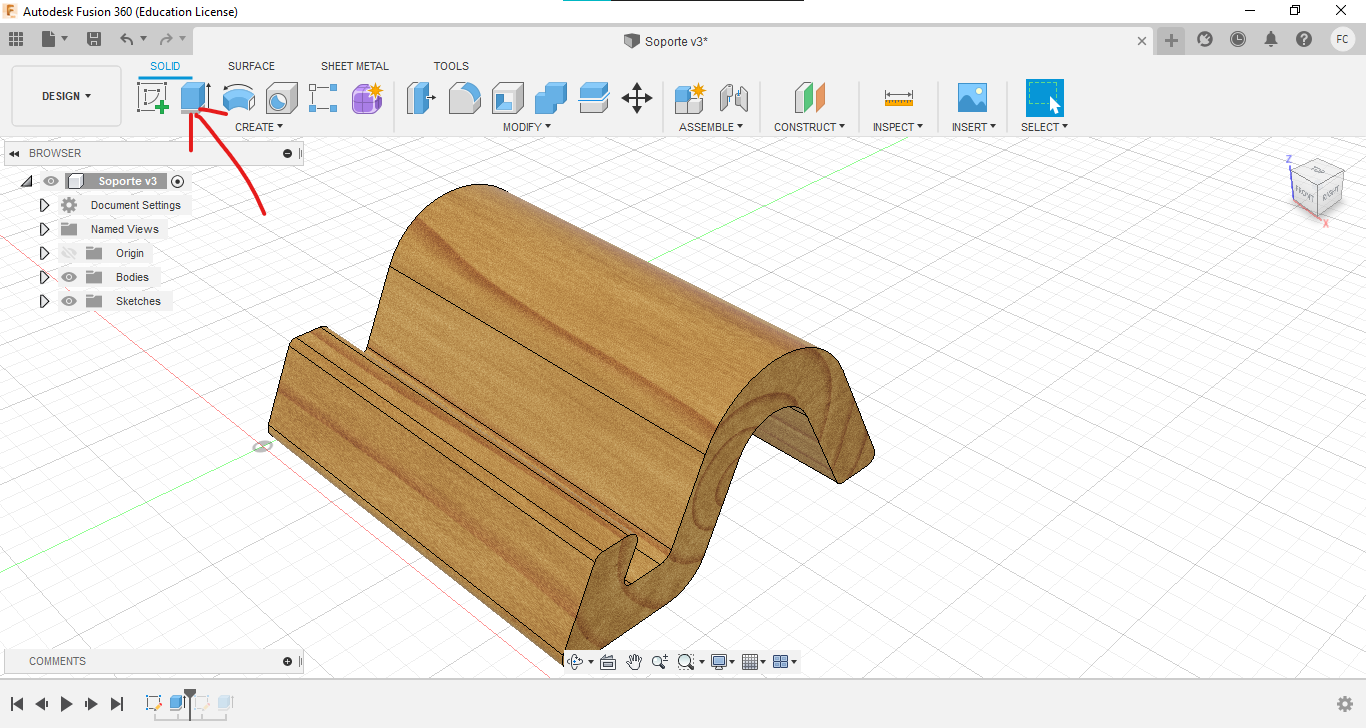Select the Create Sketch tool
The image size is (1366, 728).
152,98
